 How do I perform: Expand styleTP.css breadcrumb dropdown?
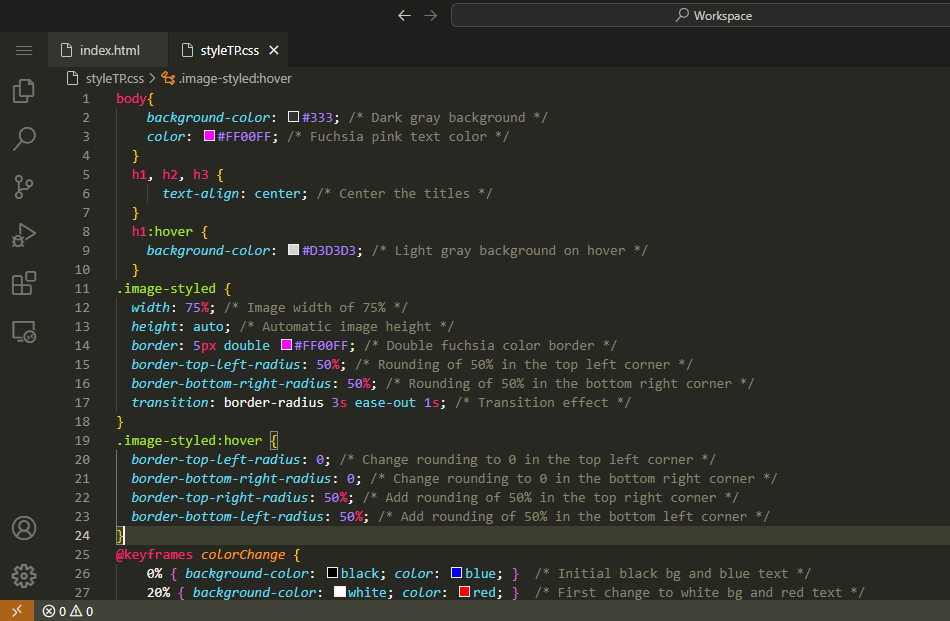tap(114, 78)
